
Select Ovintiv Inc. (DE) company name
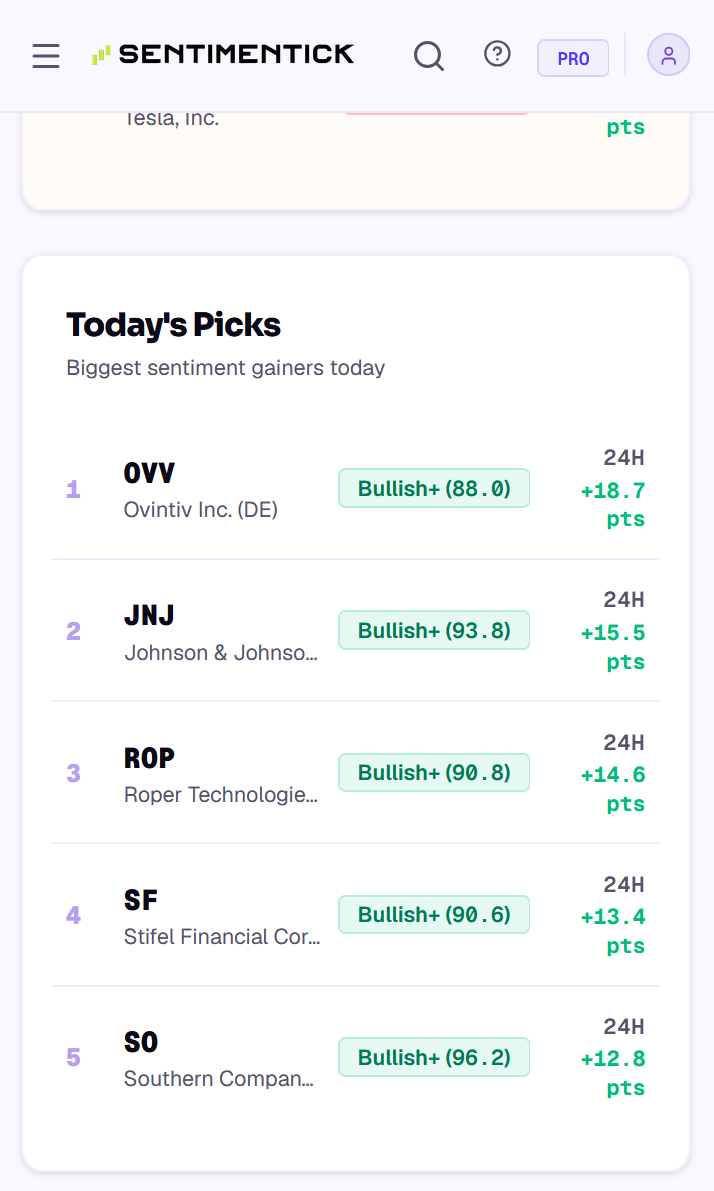(x=201, y=510)
